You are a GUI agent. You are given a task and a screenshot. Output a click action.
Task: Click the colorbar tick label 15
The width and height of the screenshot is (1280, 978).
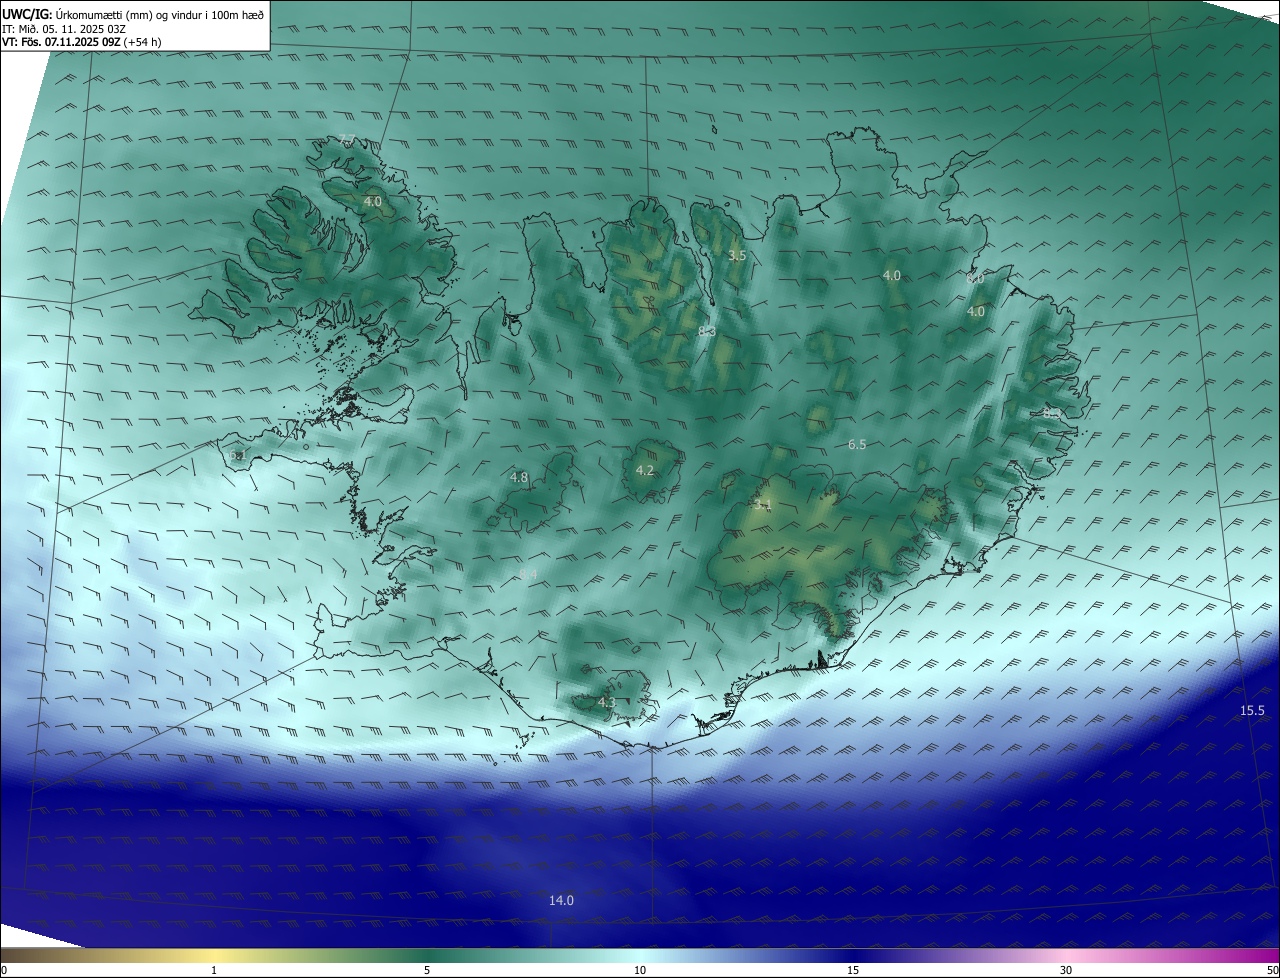(853, 970)
